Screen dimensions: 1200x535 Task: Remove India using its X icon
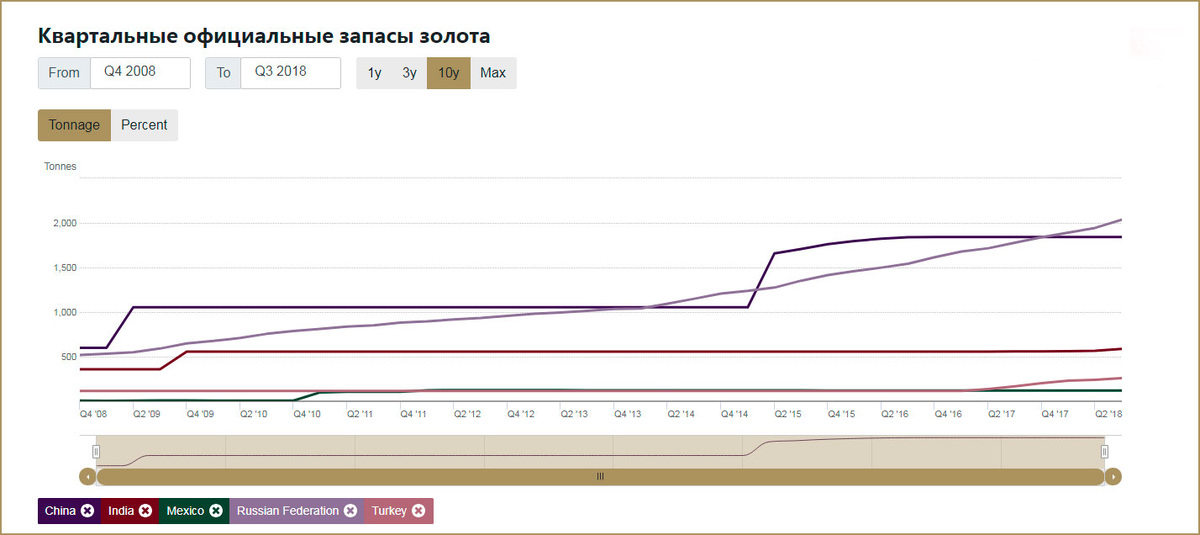coord(145,511)
